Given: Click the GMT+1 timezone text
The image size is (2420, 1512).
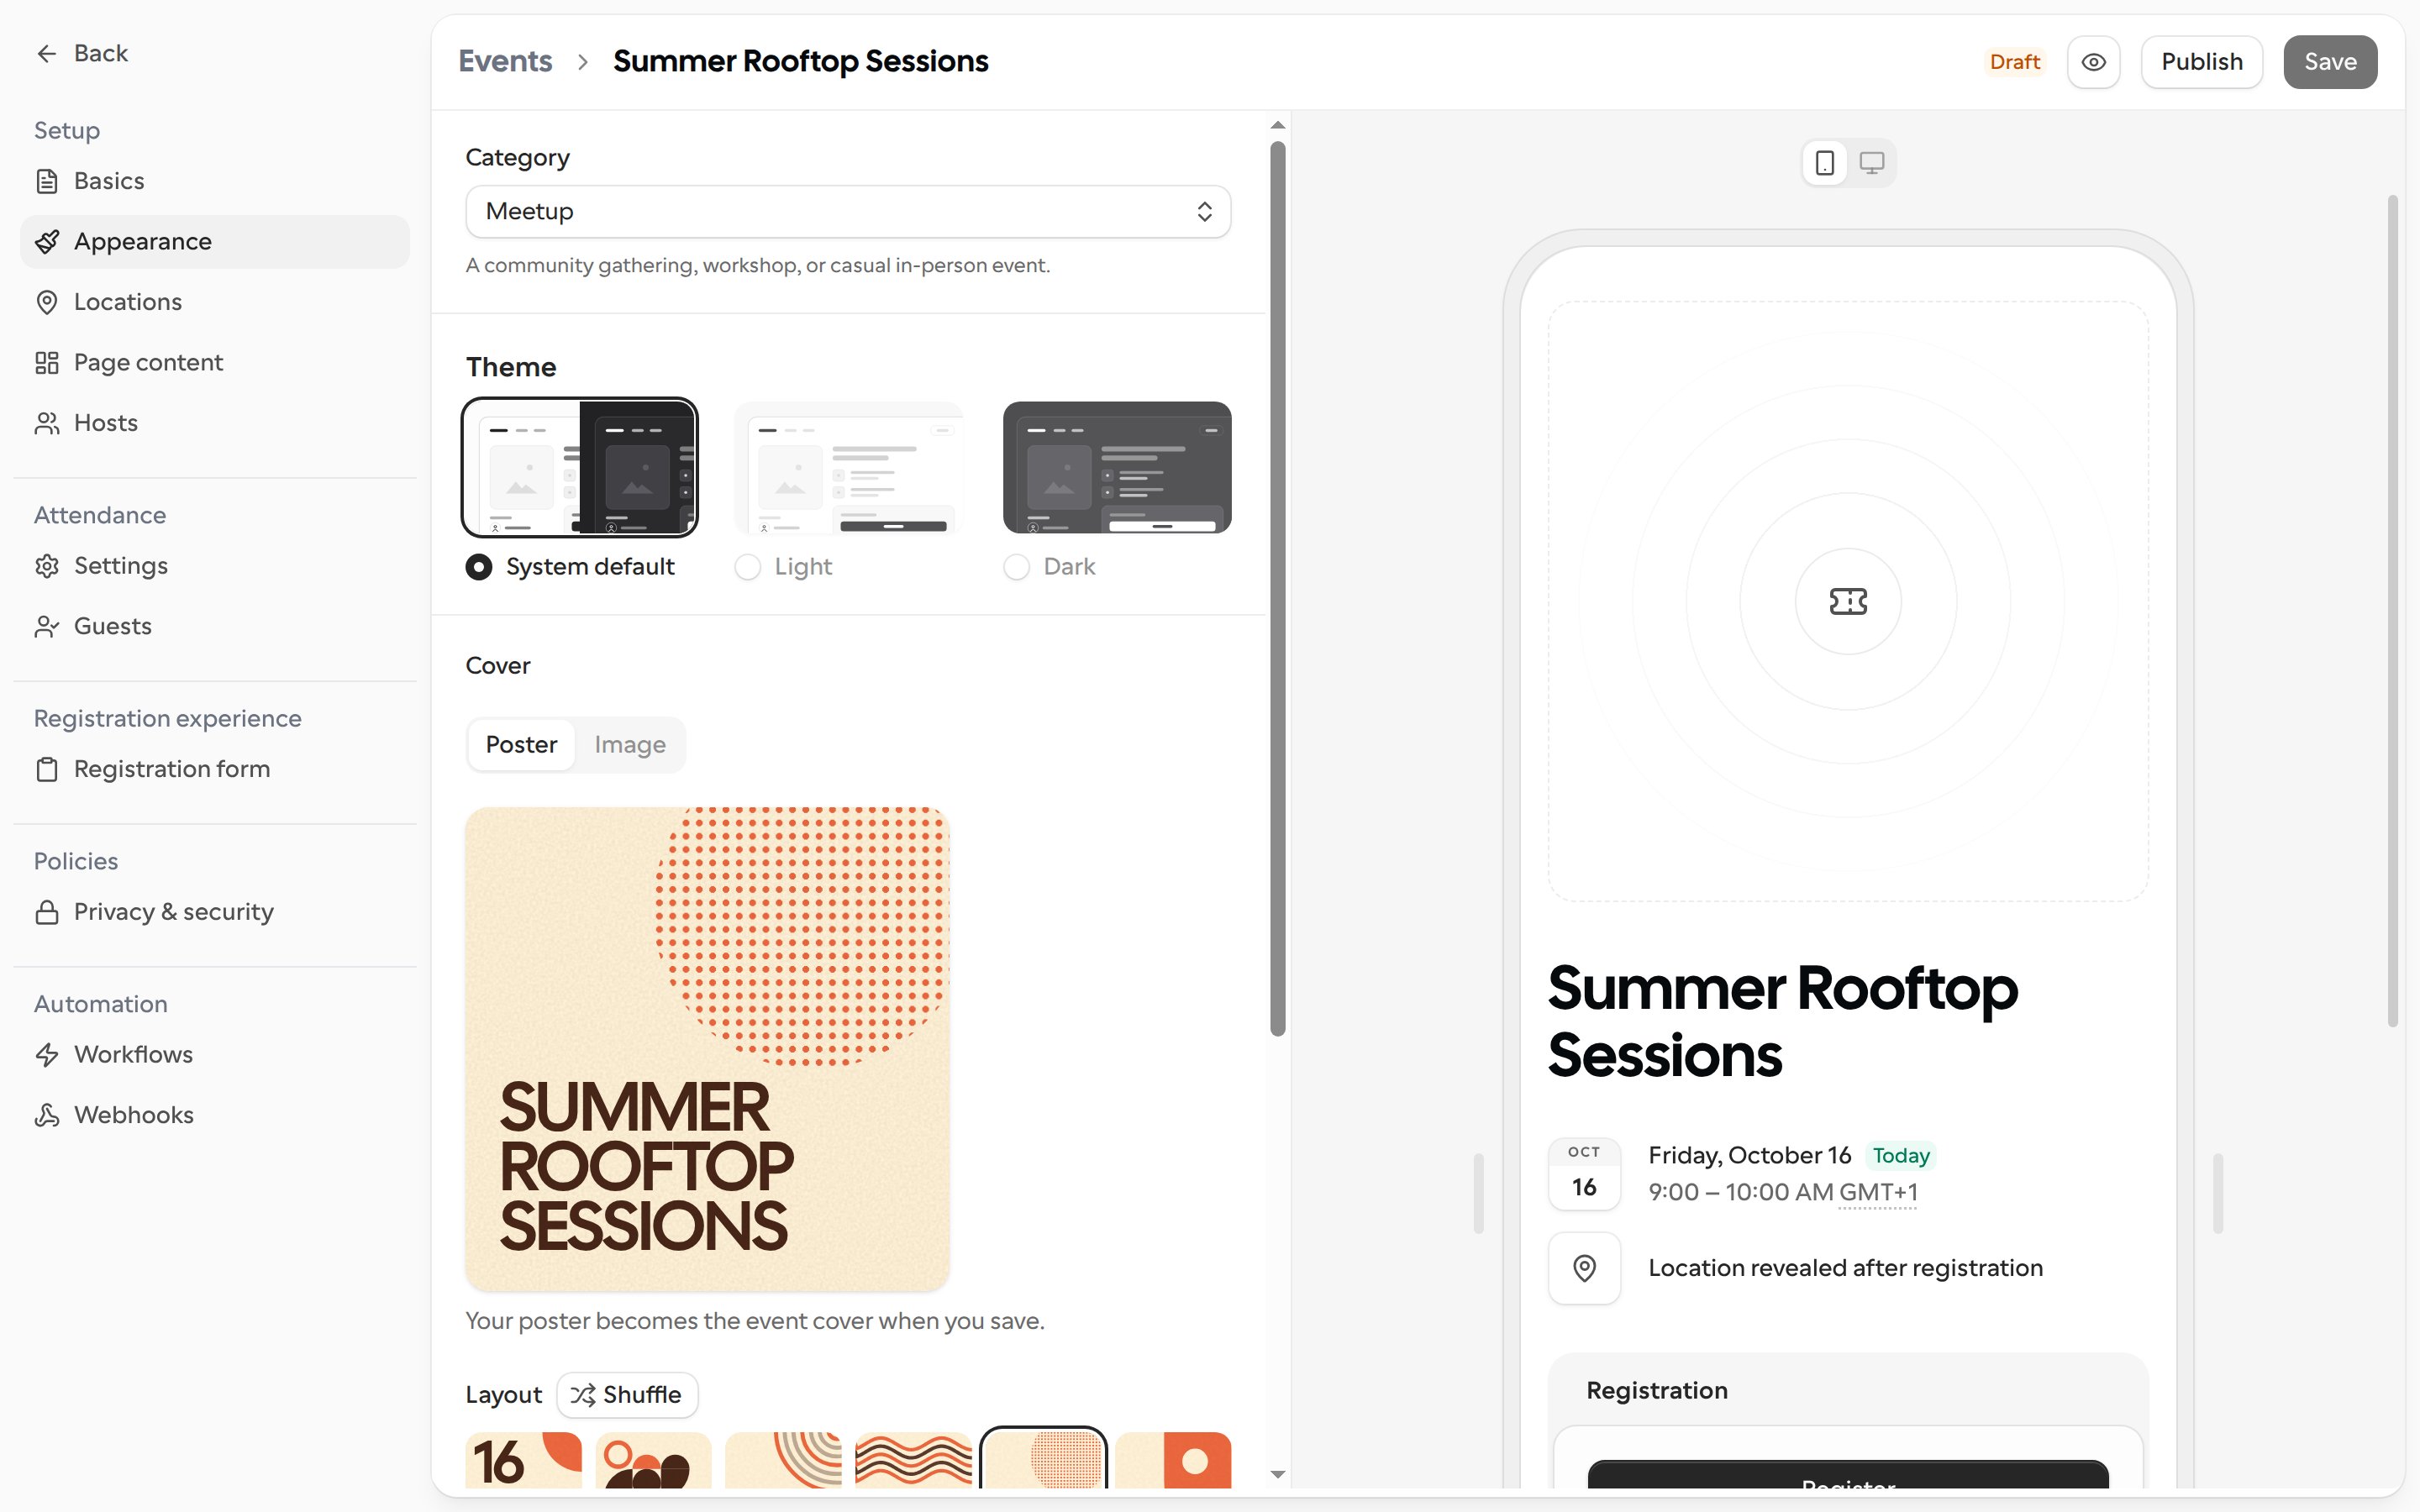Looking at the screenshot, I should (1877, 1192).
